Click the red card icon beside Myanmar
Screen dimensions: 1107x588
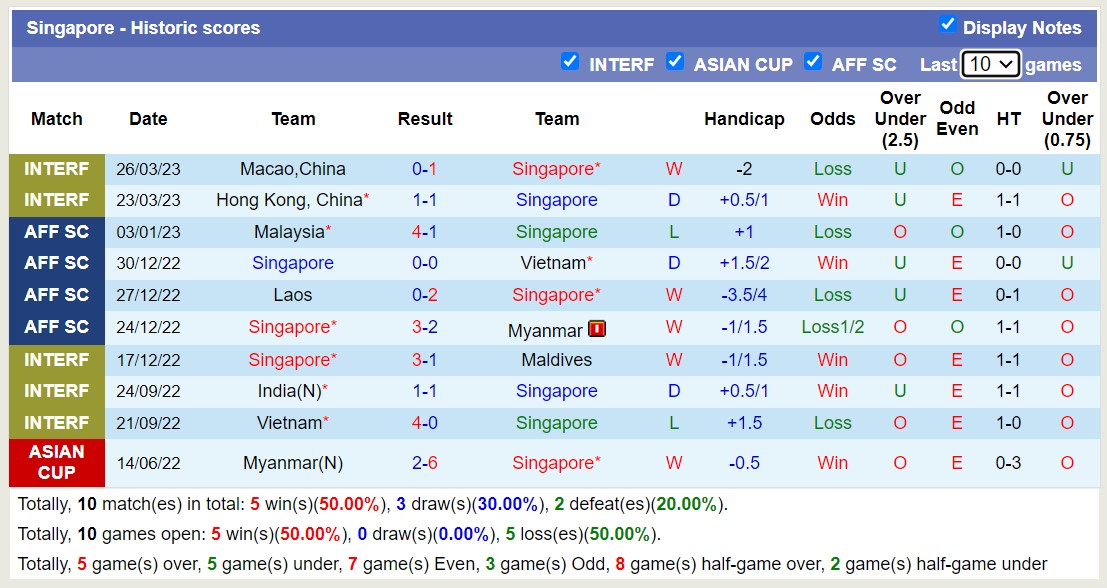tap(598, 329)
